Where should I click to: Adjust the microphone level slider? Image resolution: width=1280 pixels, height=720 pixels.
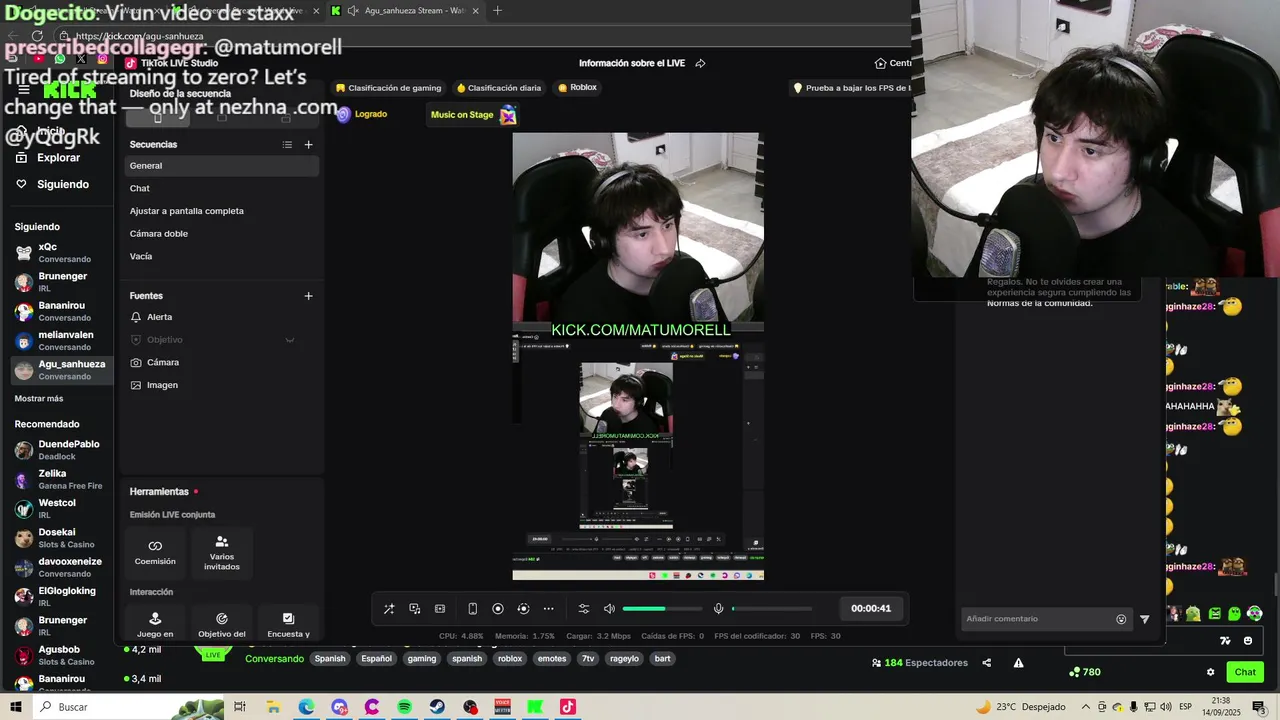pos(772,609)
